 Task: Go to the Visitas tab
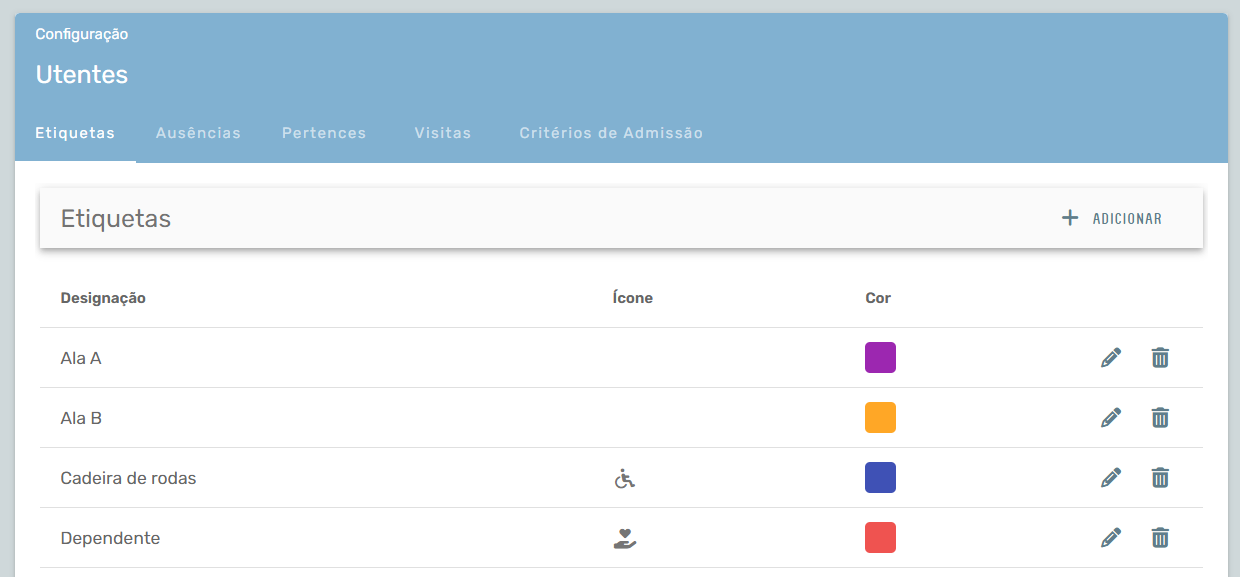pos(443,133)
